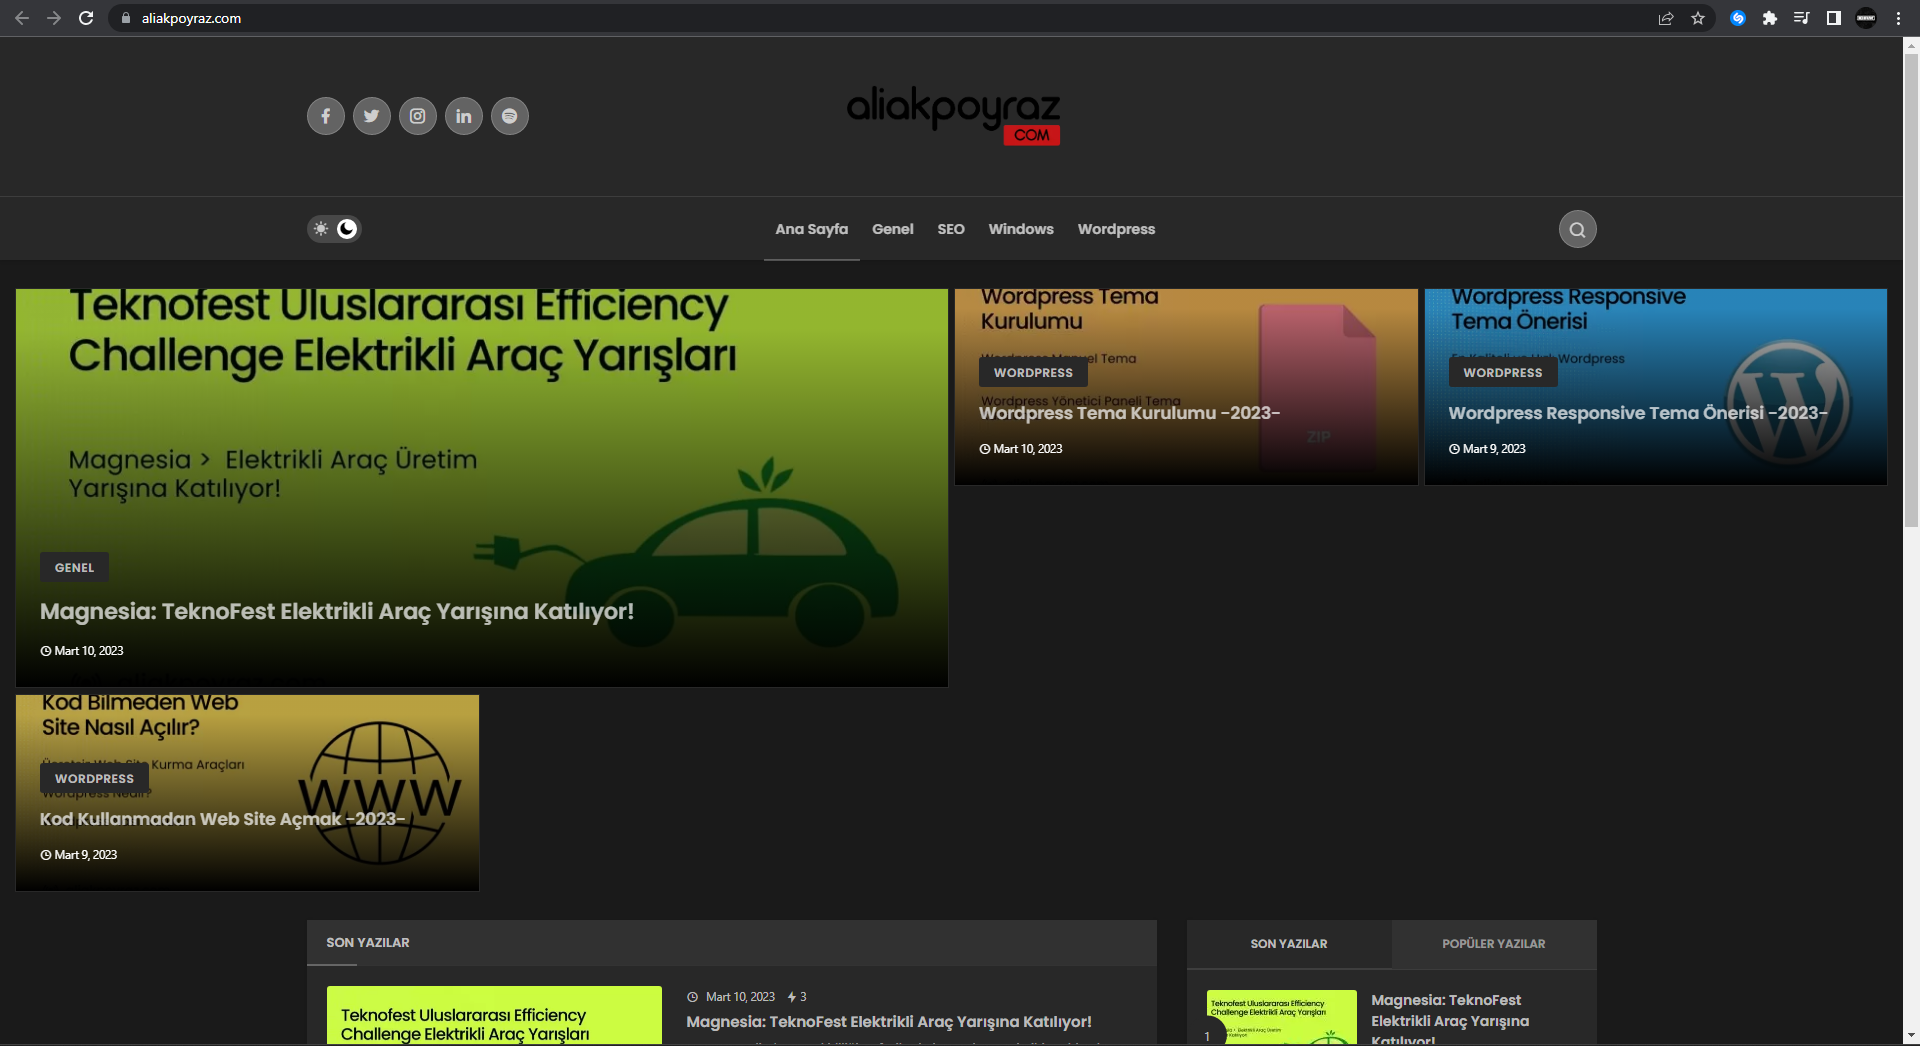Click the WORDPRESS badge on Kod Kullanmadan card
The width and height of the screenshot is (1920, 1046).
pos(94,778)
